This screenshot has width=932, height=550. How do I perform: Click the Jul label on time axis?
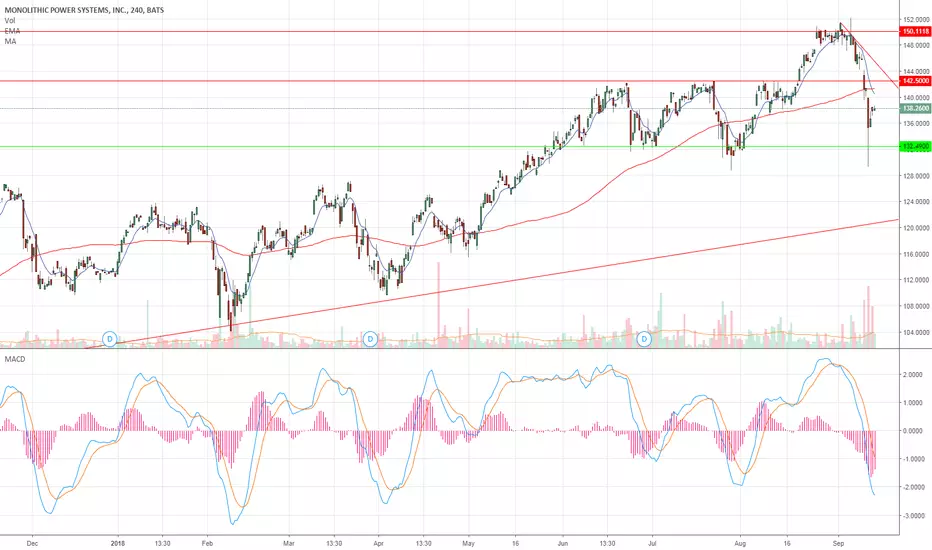point(653,543)
